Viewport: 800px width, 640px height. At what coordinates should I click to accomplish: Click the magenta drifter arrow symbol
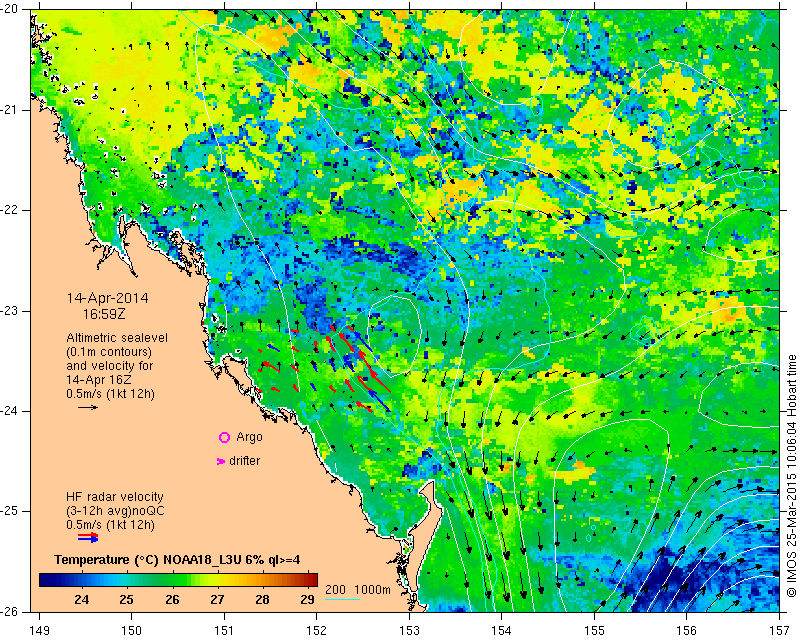[x=221, y=461]
